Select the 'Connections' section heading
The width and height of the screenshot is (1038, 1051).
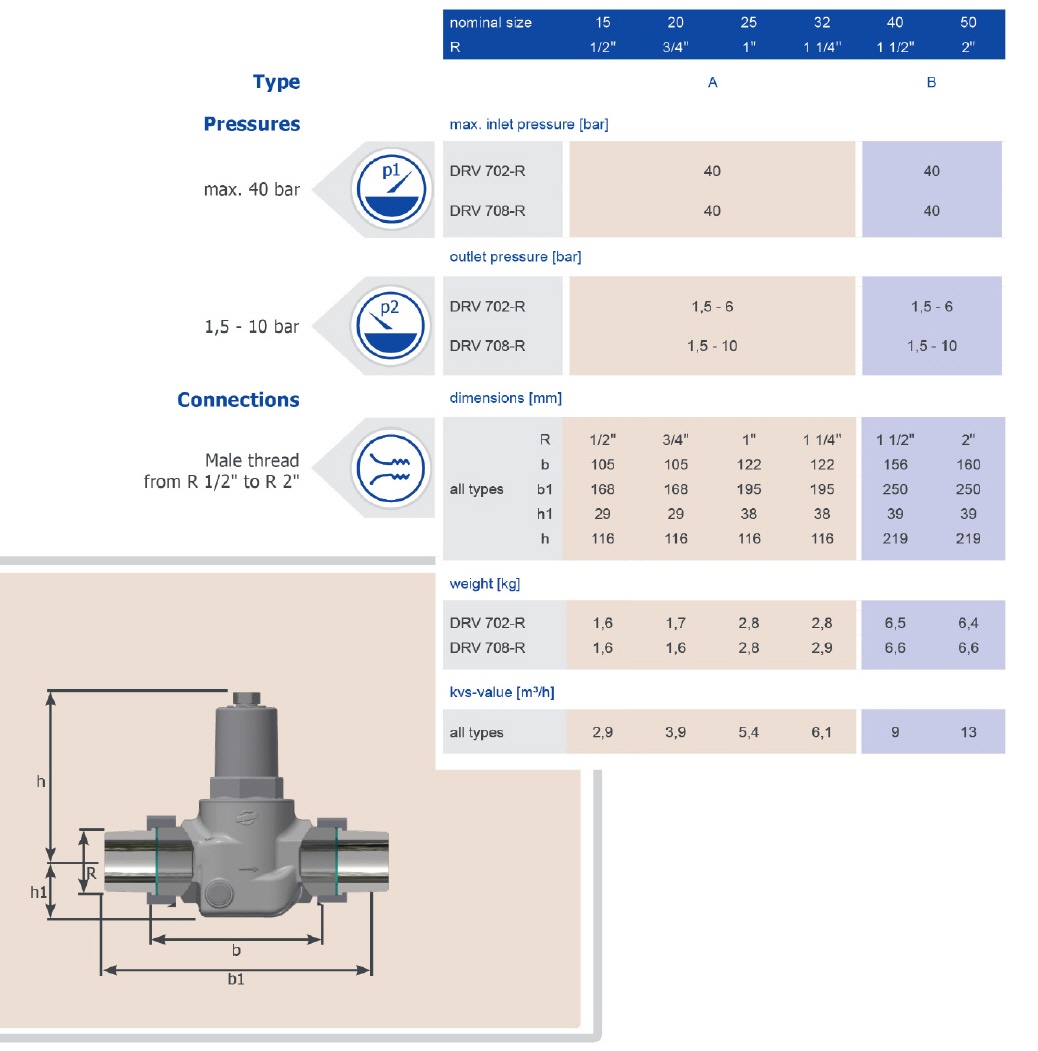click(238, 400)
